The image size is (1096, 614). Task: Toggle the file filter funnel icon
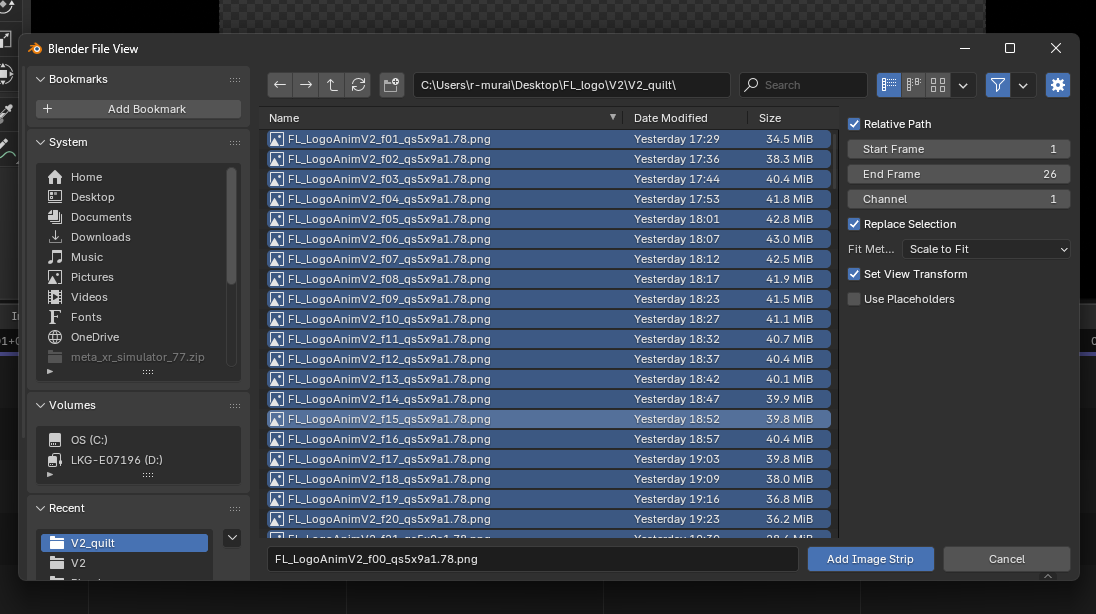click(997, 85)
